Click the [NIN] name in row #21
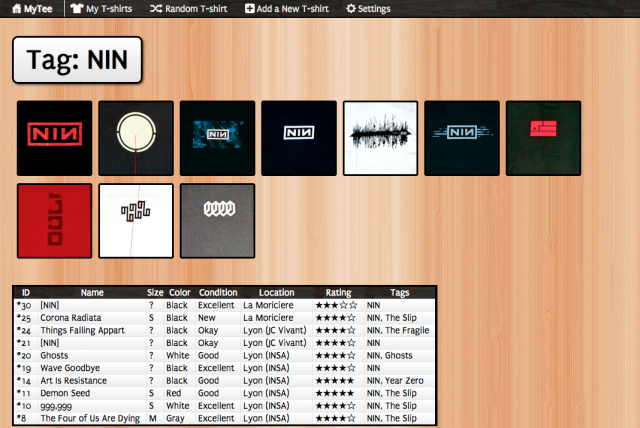The width and height of the screenshot is (640, 428). pyautogui.click(x=49, y=343)
